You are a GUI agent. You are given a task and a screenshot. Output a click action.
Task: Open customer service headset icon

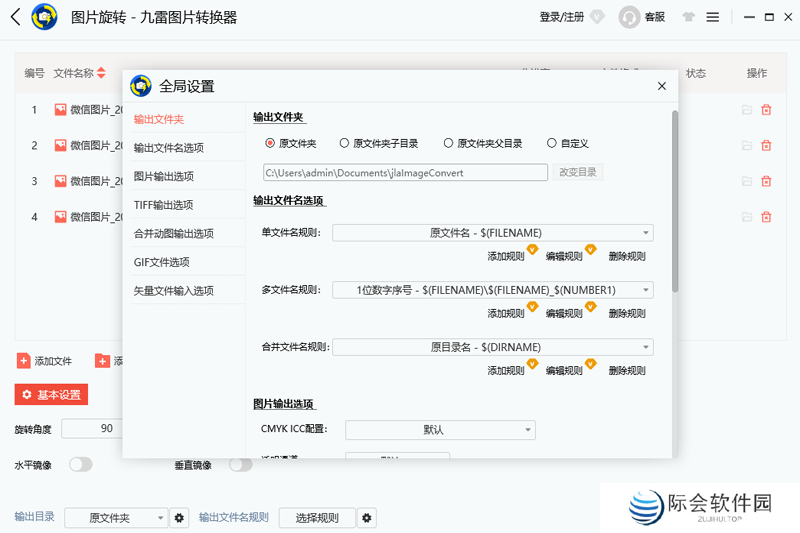coord(629,17)
